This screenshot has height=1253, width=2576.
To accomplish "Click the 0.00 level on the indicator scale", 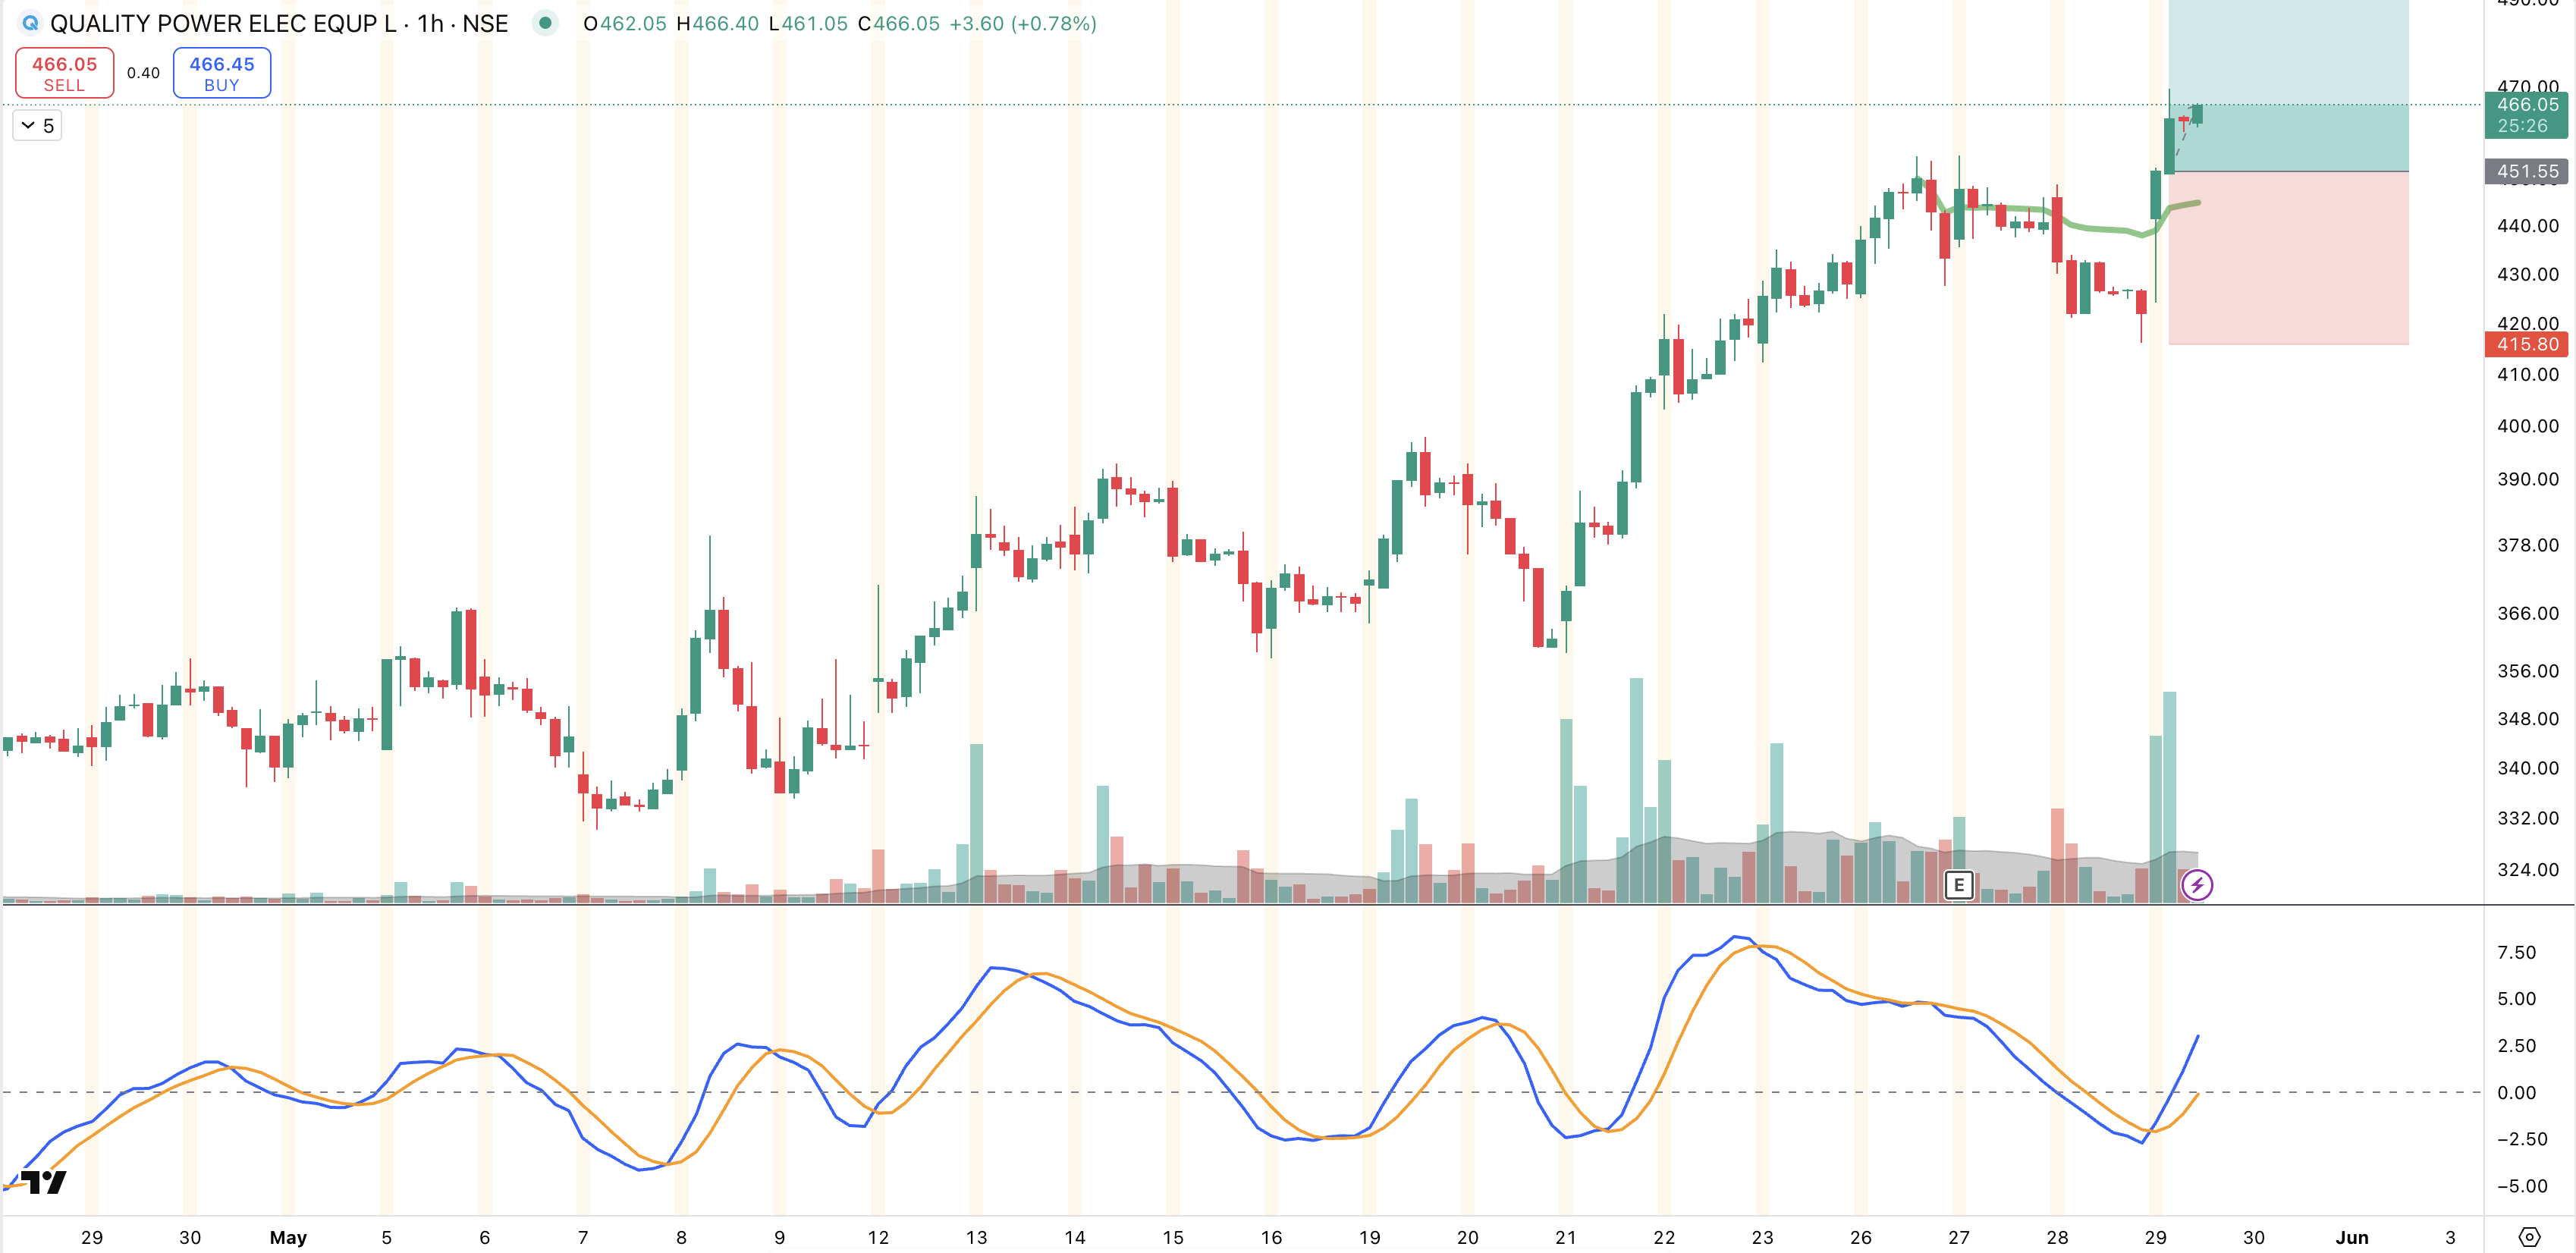I will tap(2516, 1092).
